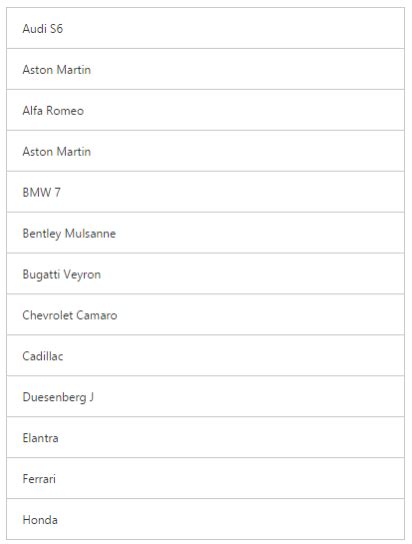The height and width of the screenshot is (544, 412).
Task: Pick the Ferrari list item
Action: pyautogui.click(x=205, y=478)
